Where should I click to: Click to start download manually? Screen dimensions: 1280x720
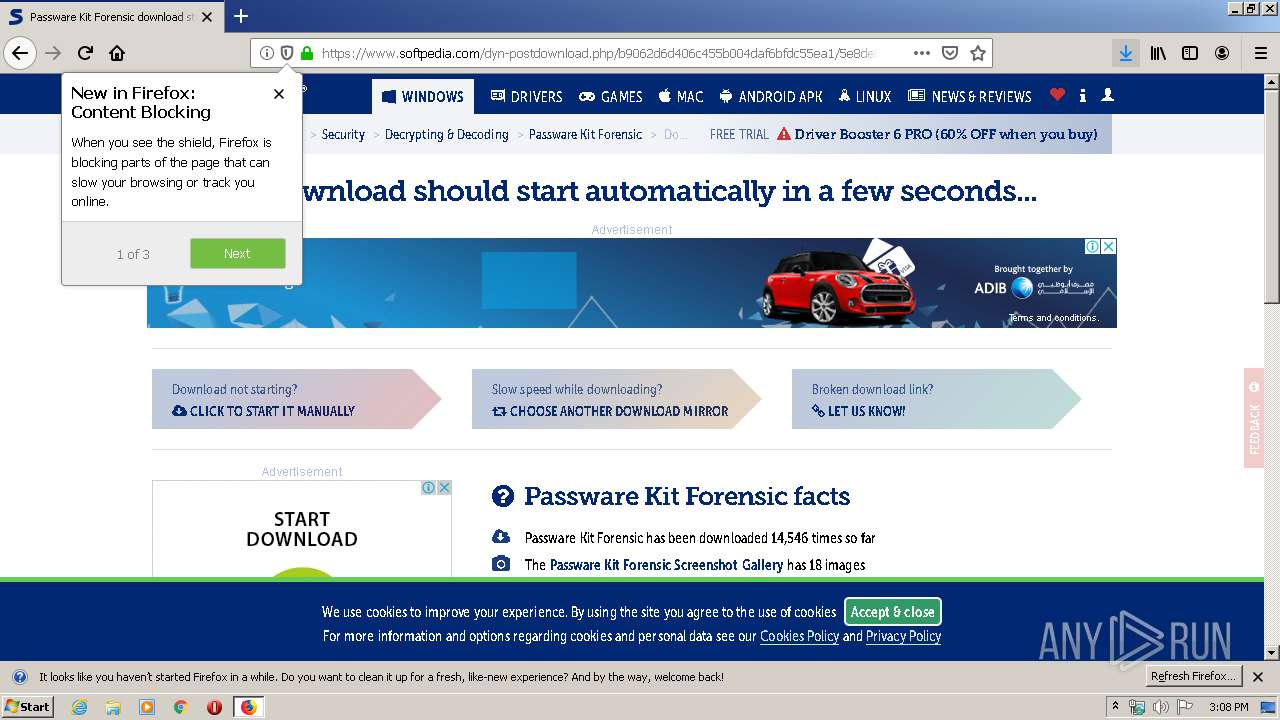pos(263,411)
